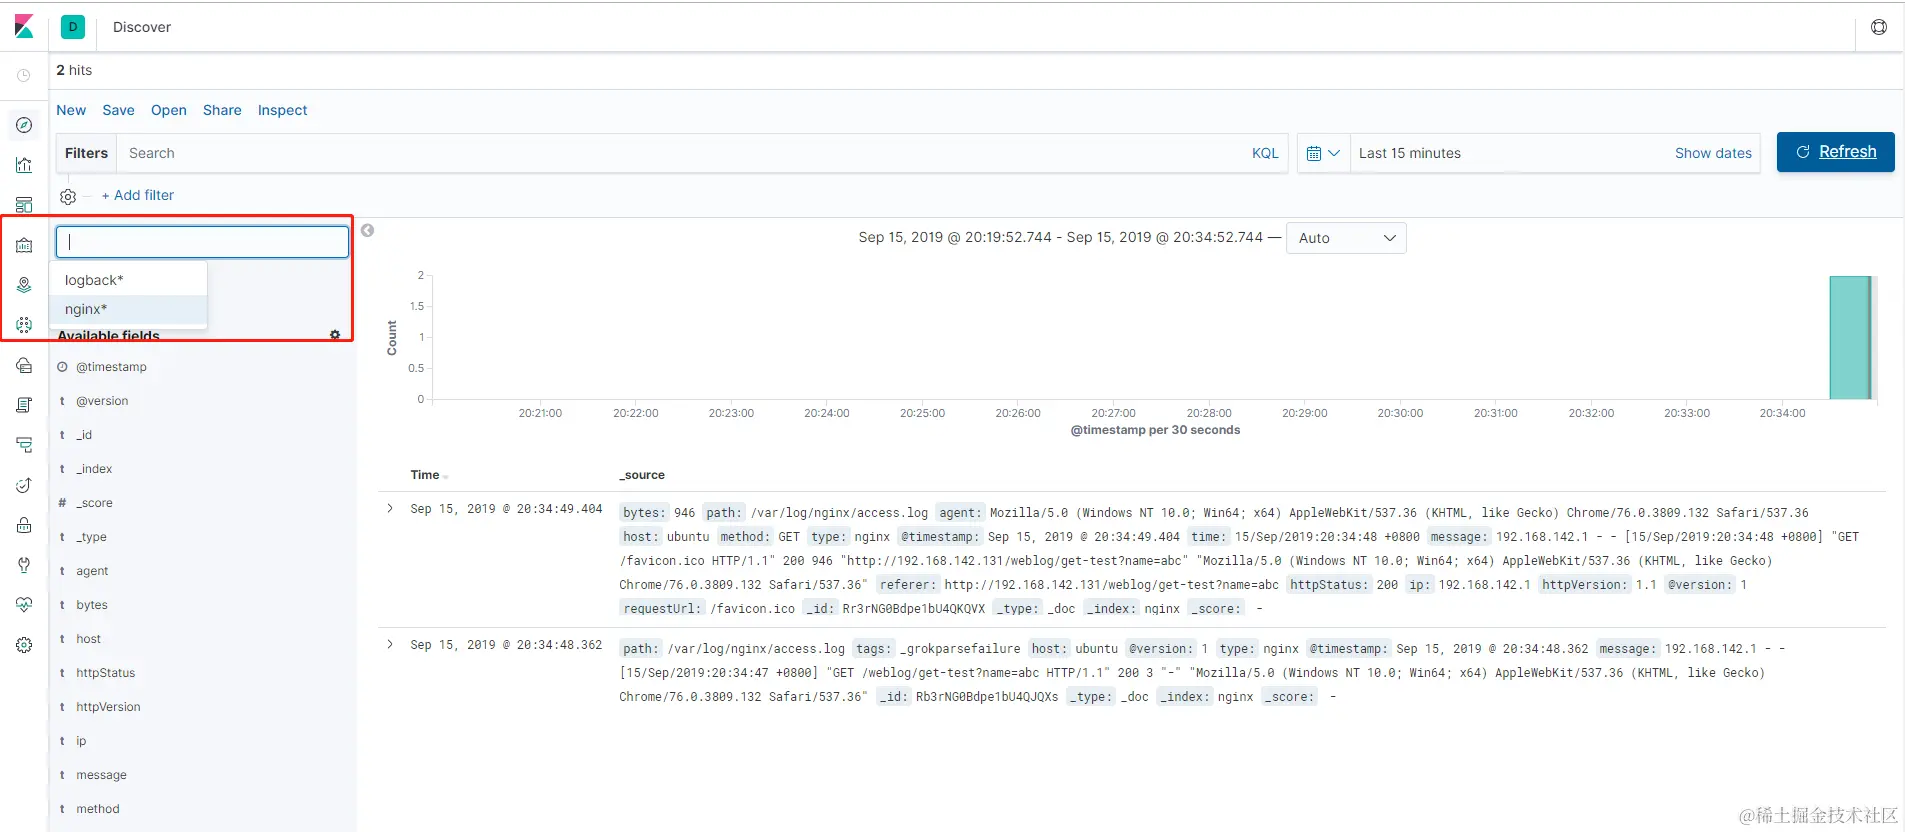Open the Infrastructure icon in sidebar
Viewport: 1905px width, 832px height.
point(24,365)
